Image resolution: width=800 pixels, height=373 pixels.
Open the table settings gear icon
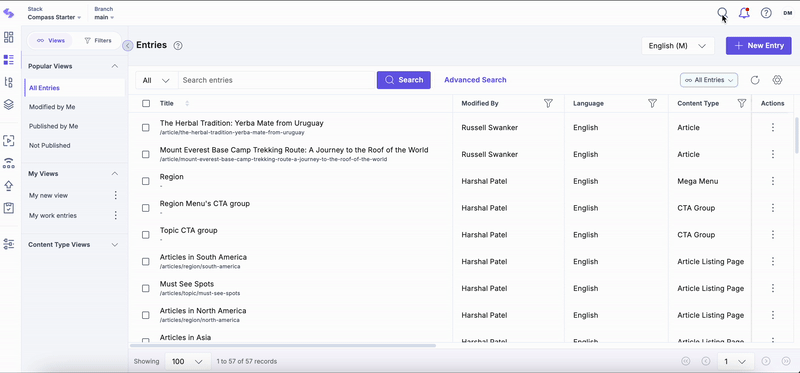(777, 80)
